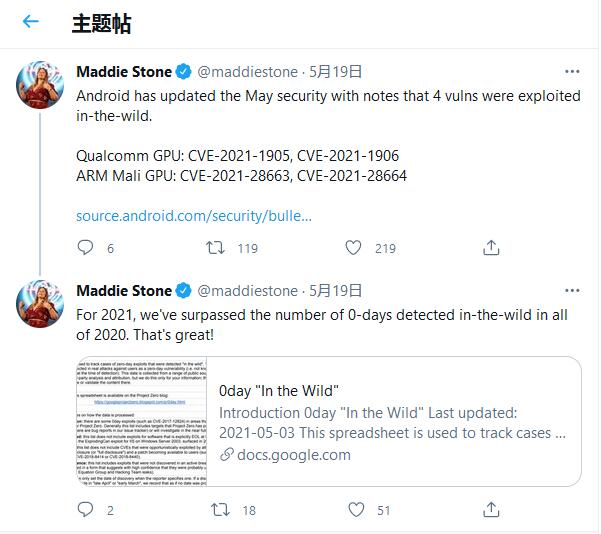Share the first tweet
Screen dimensions: 601x534
click(491, 248)
